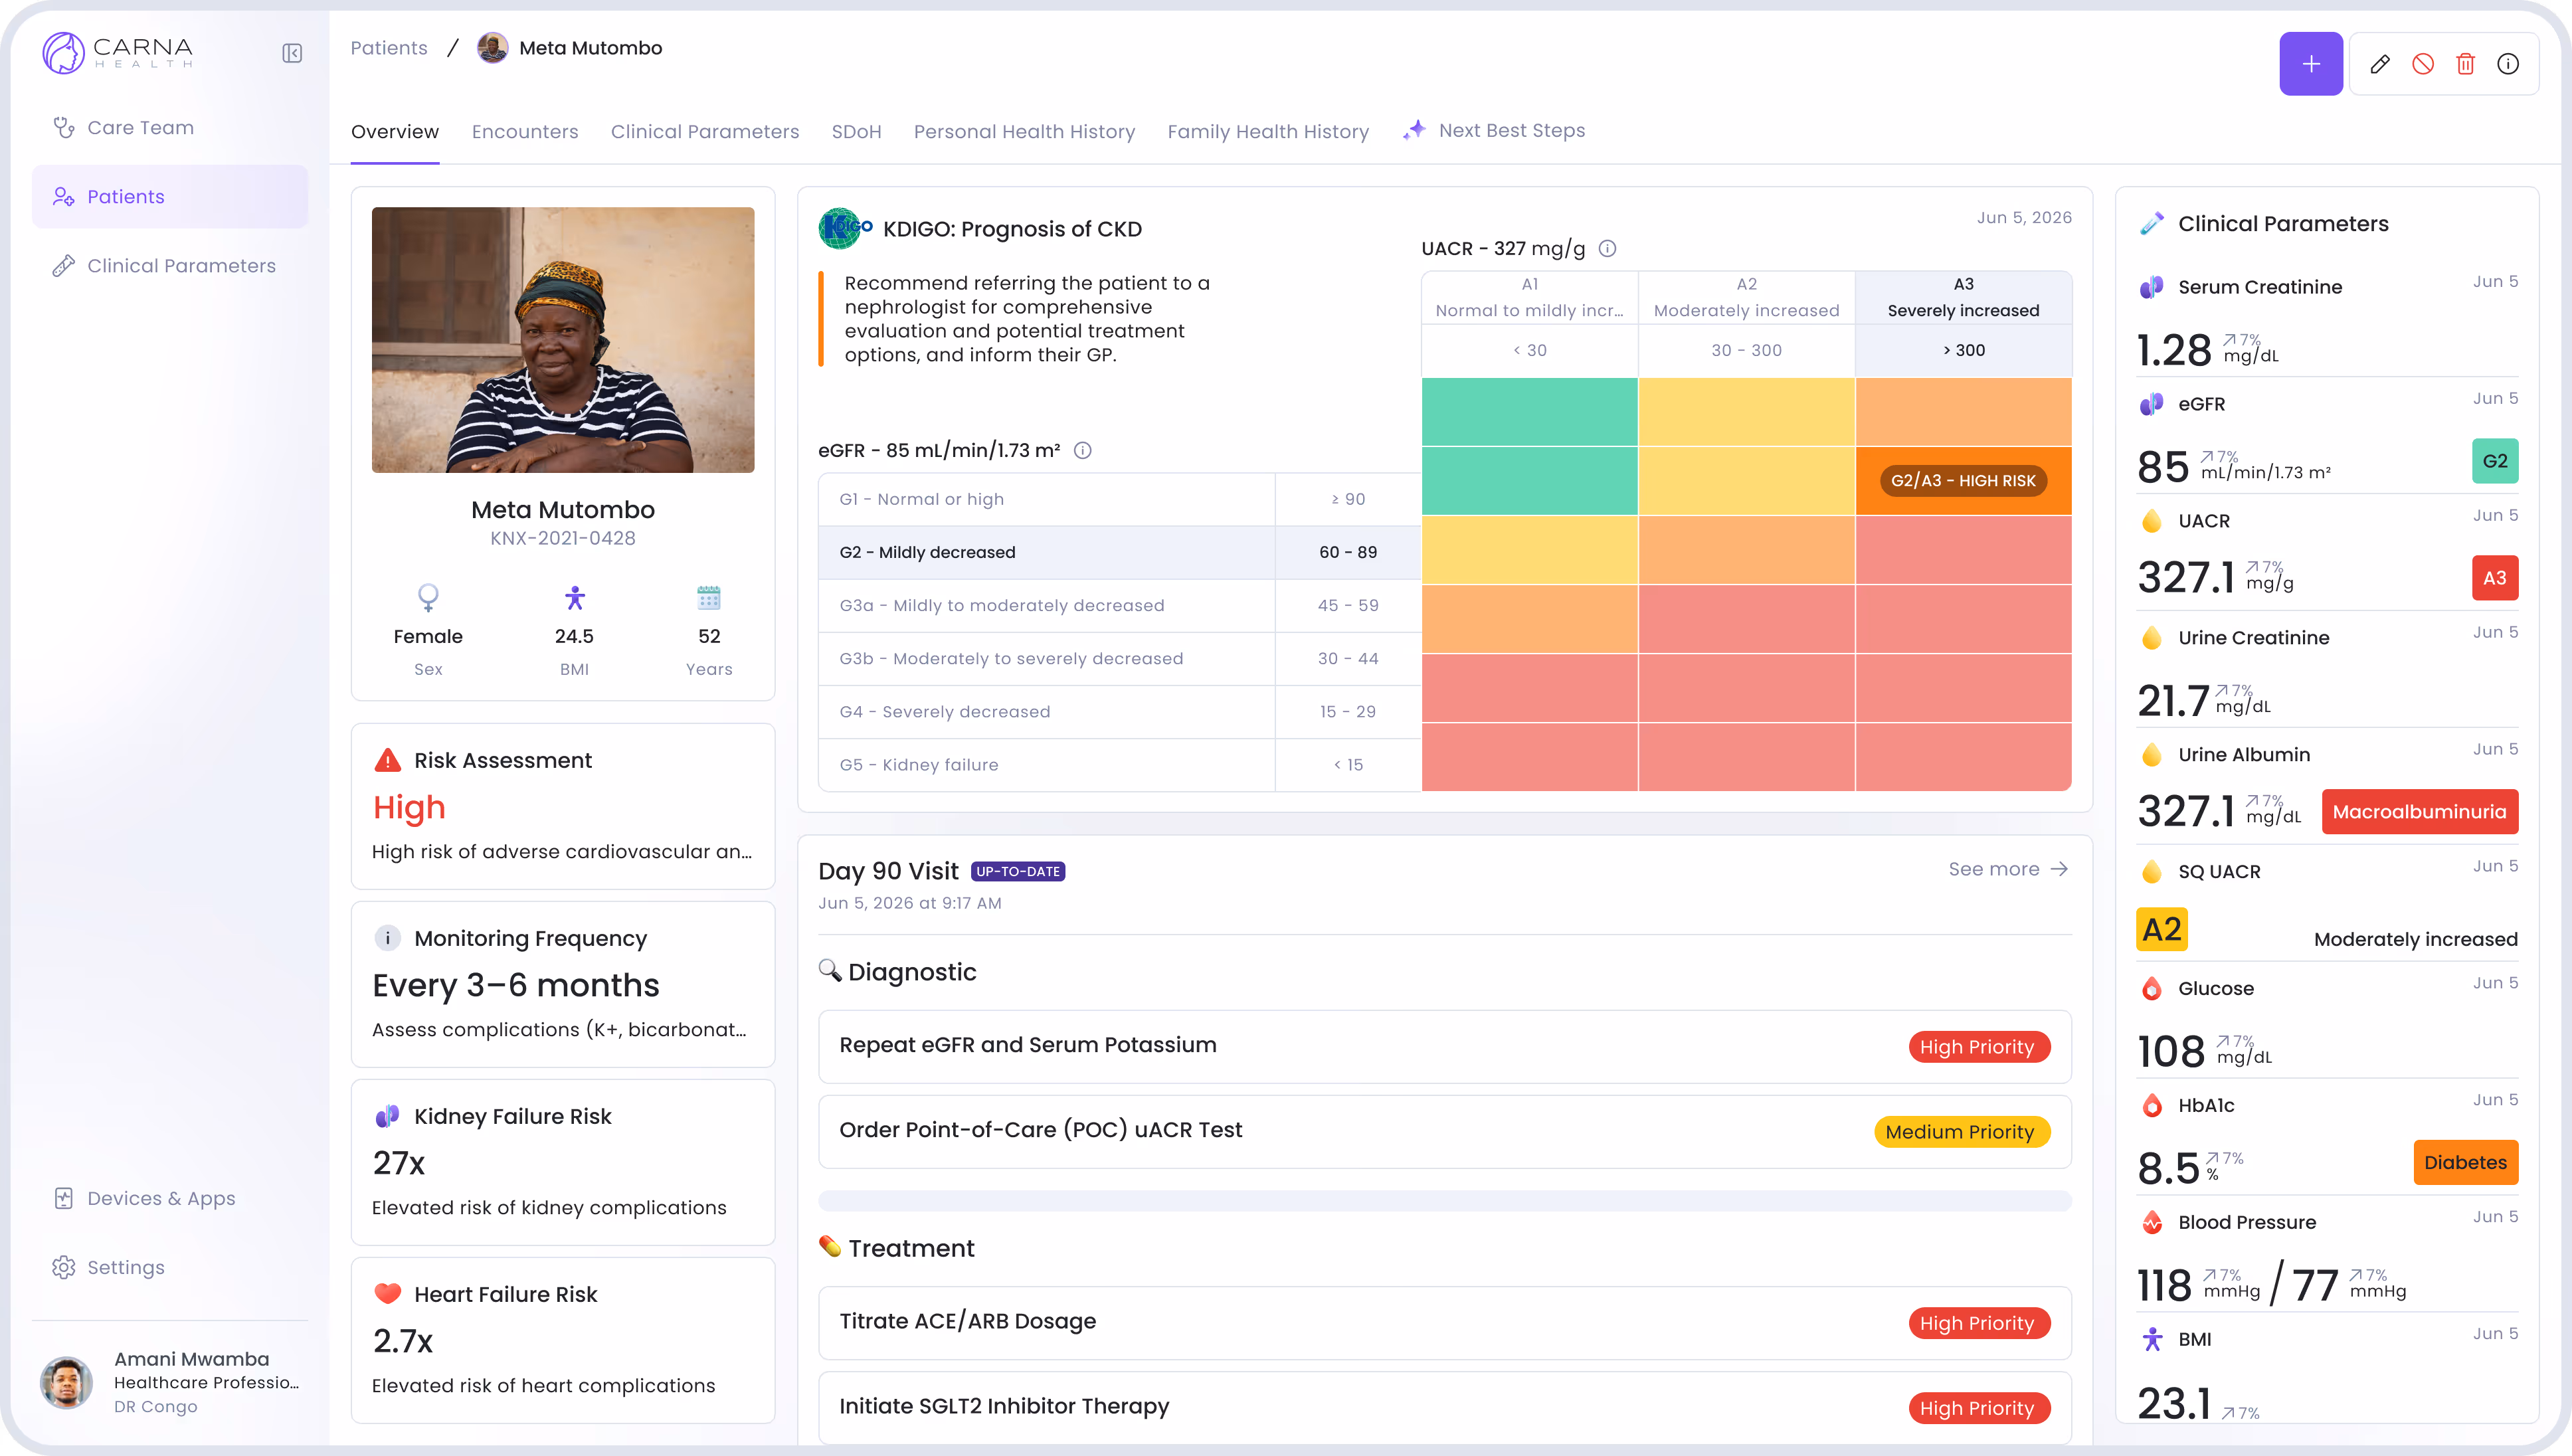2572x1456 pixels.
Task: Click the G3a - Mildly to moderately decreased row
Action: [1119, 605]
